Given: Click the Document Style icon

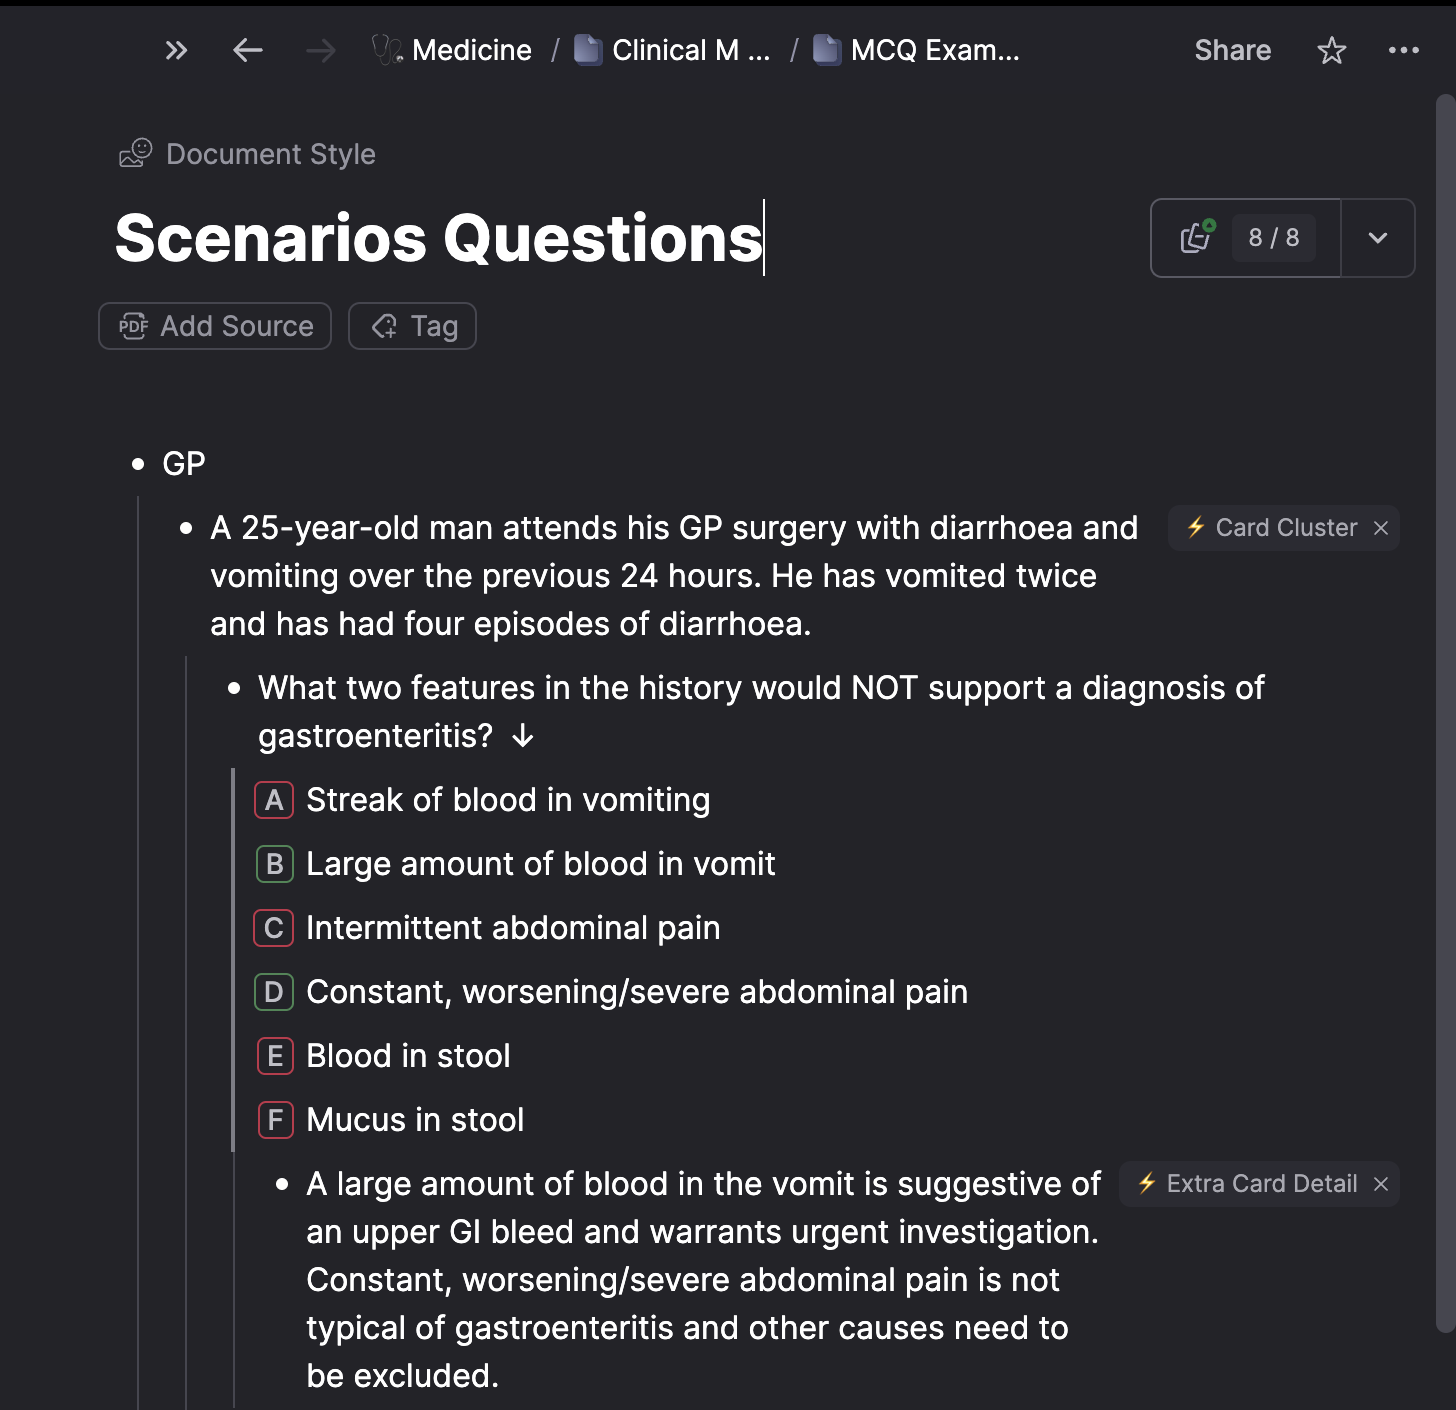Looking at the screenshot, I should [135, 153].
